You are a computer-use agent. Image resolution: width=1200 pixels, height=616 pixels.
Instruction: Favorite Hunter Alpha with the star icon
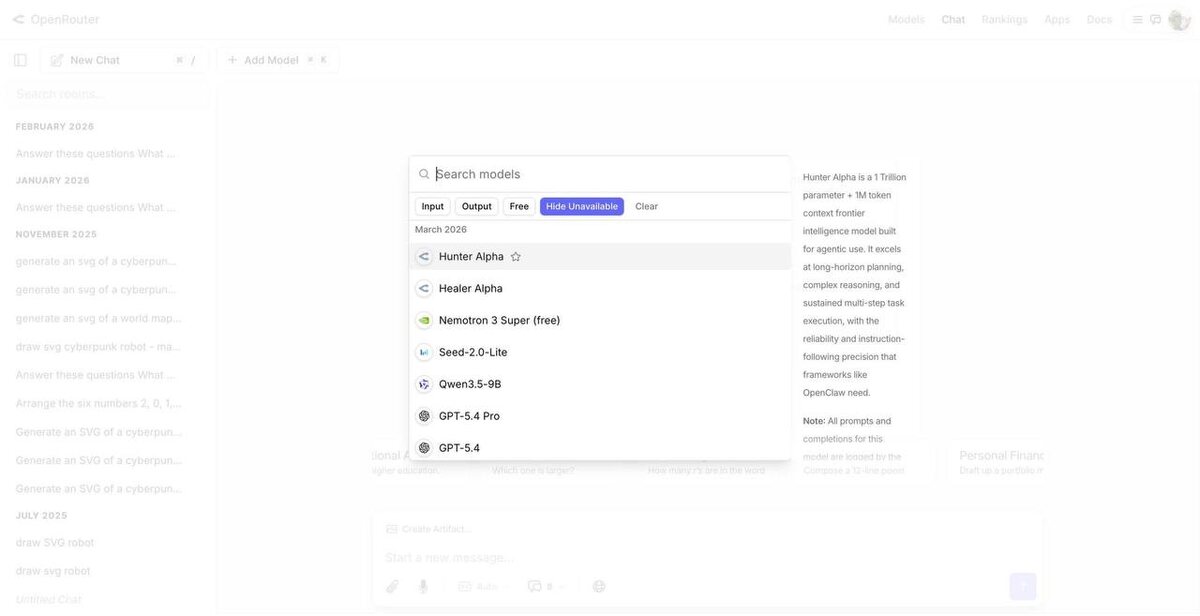[x=516, y=257]
